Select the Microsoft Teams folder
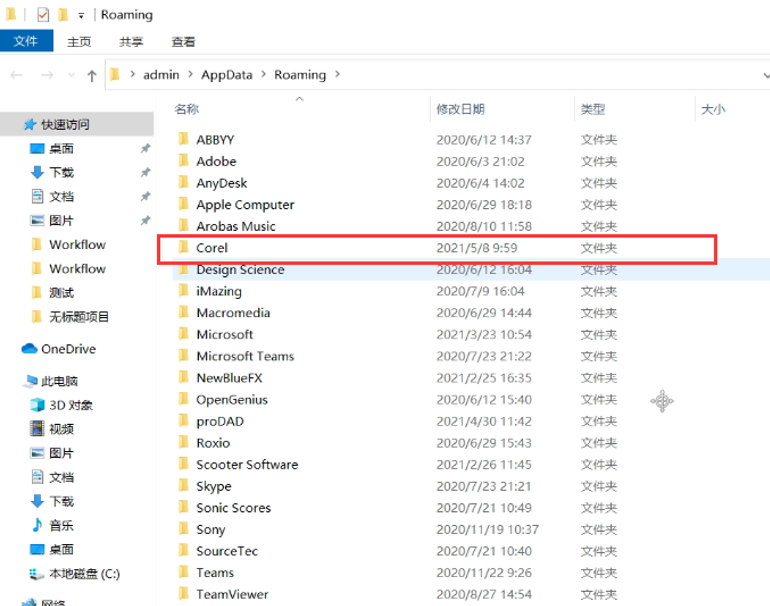The height and width of the screenshot is (606, 770). point(245,356)
